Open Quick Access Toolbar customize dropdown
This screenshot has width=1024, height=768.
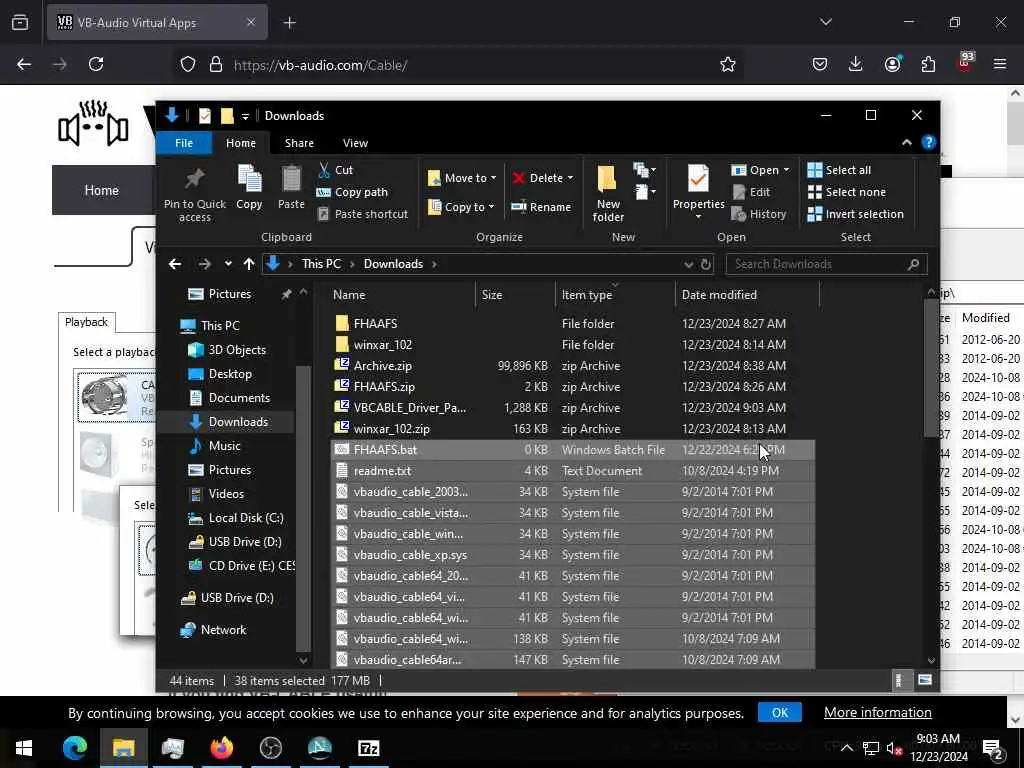[246, 116]
